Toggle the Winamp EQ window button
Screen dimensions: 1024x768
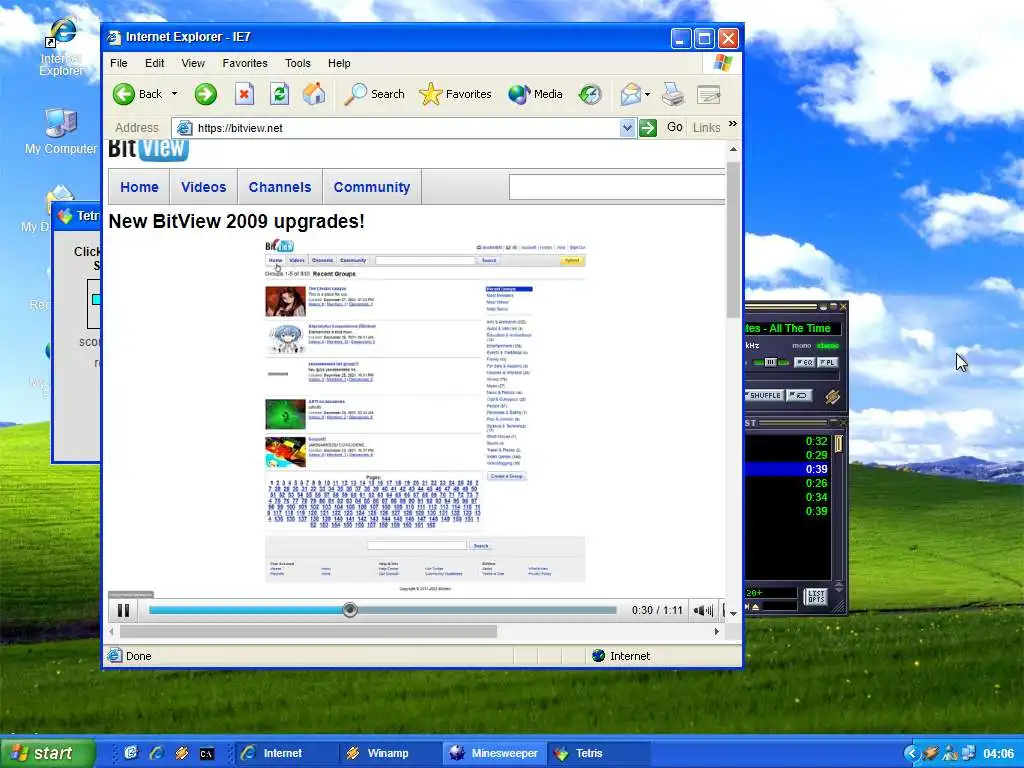[x=805, y=362]
